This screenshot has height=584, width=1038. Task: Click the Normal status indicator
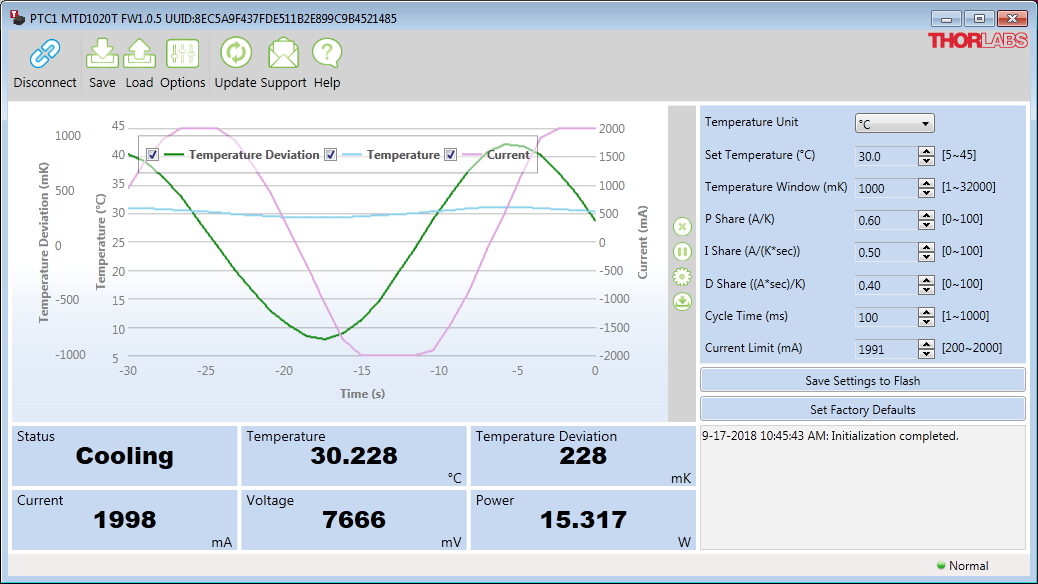coord(963,565)
